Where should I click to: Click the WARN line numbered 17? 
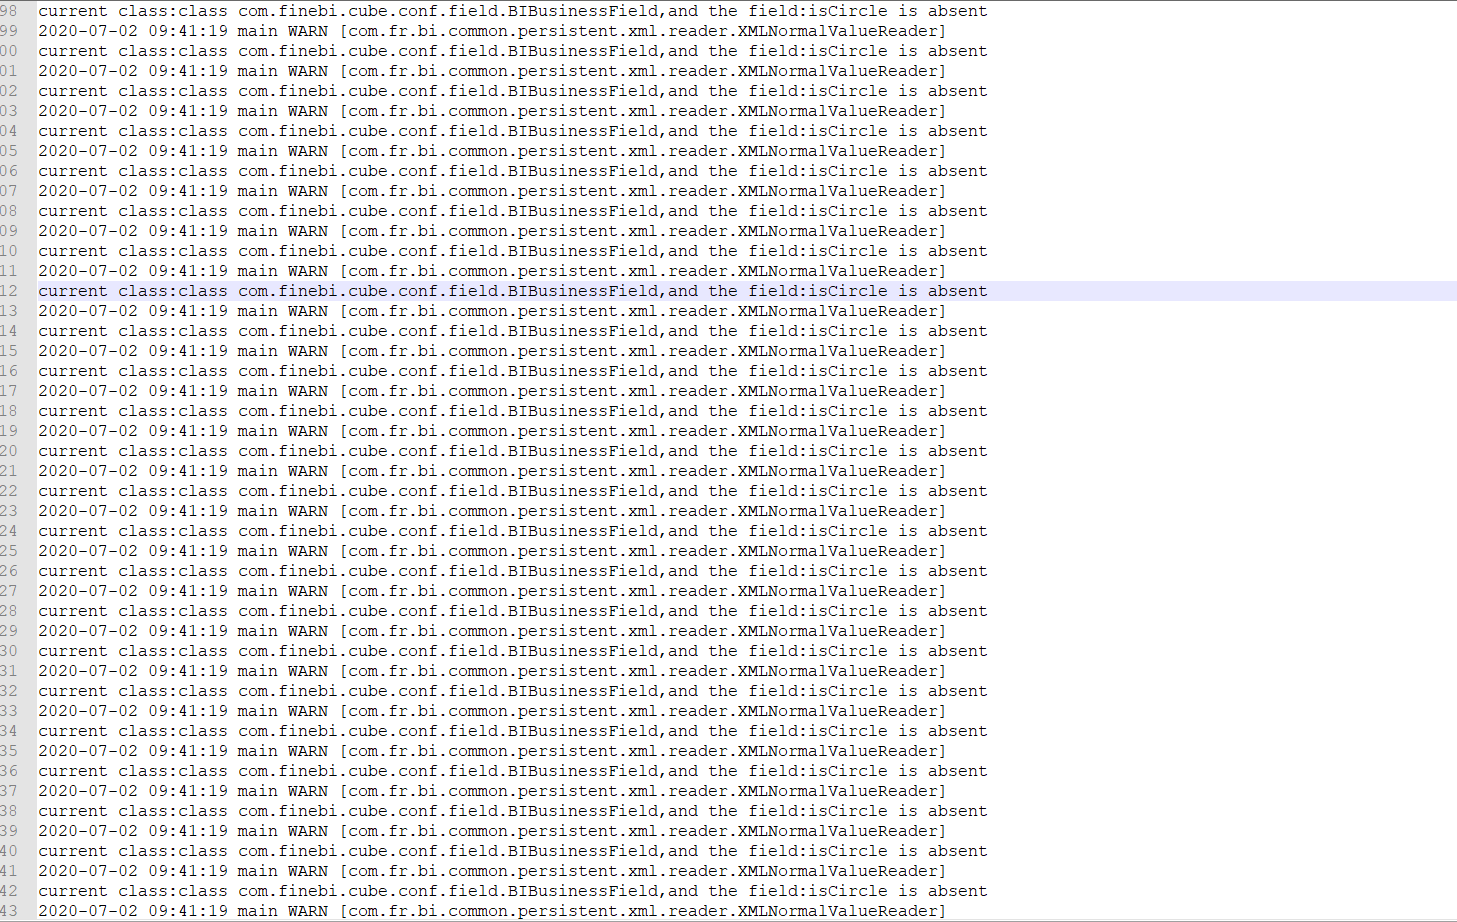(x=492, y=391)
